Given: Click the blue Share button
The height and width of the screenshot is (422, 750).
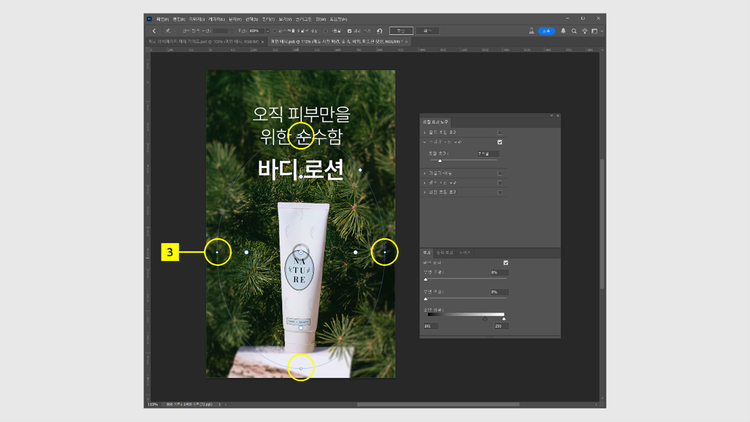Looking at the screenshot, I should (547, 31).
